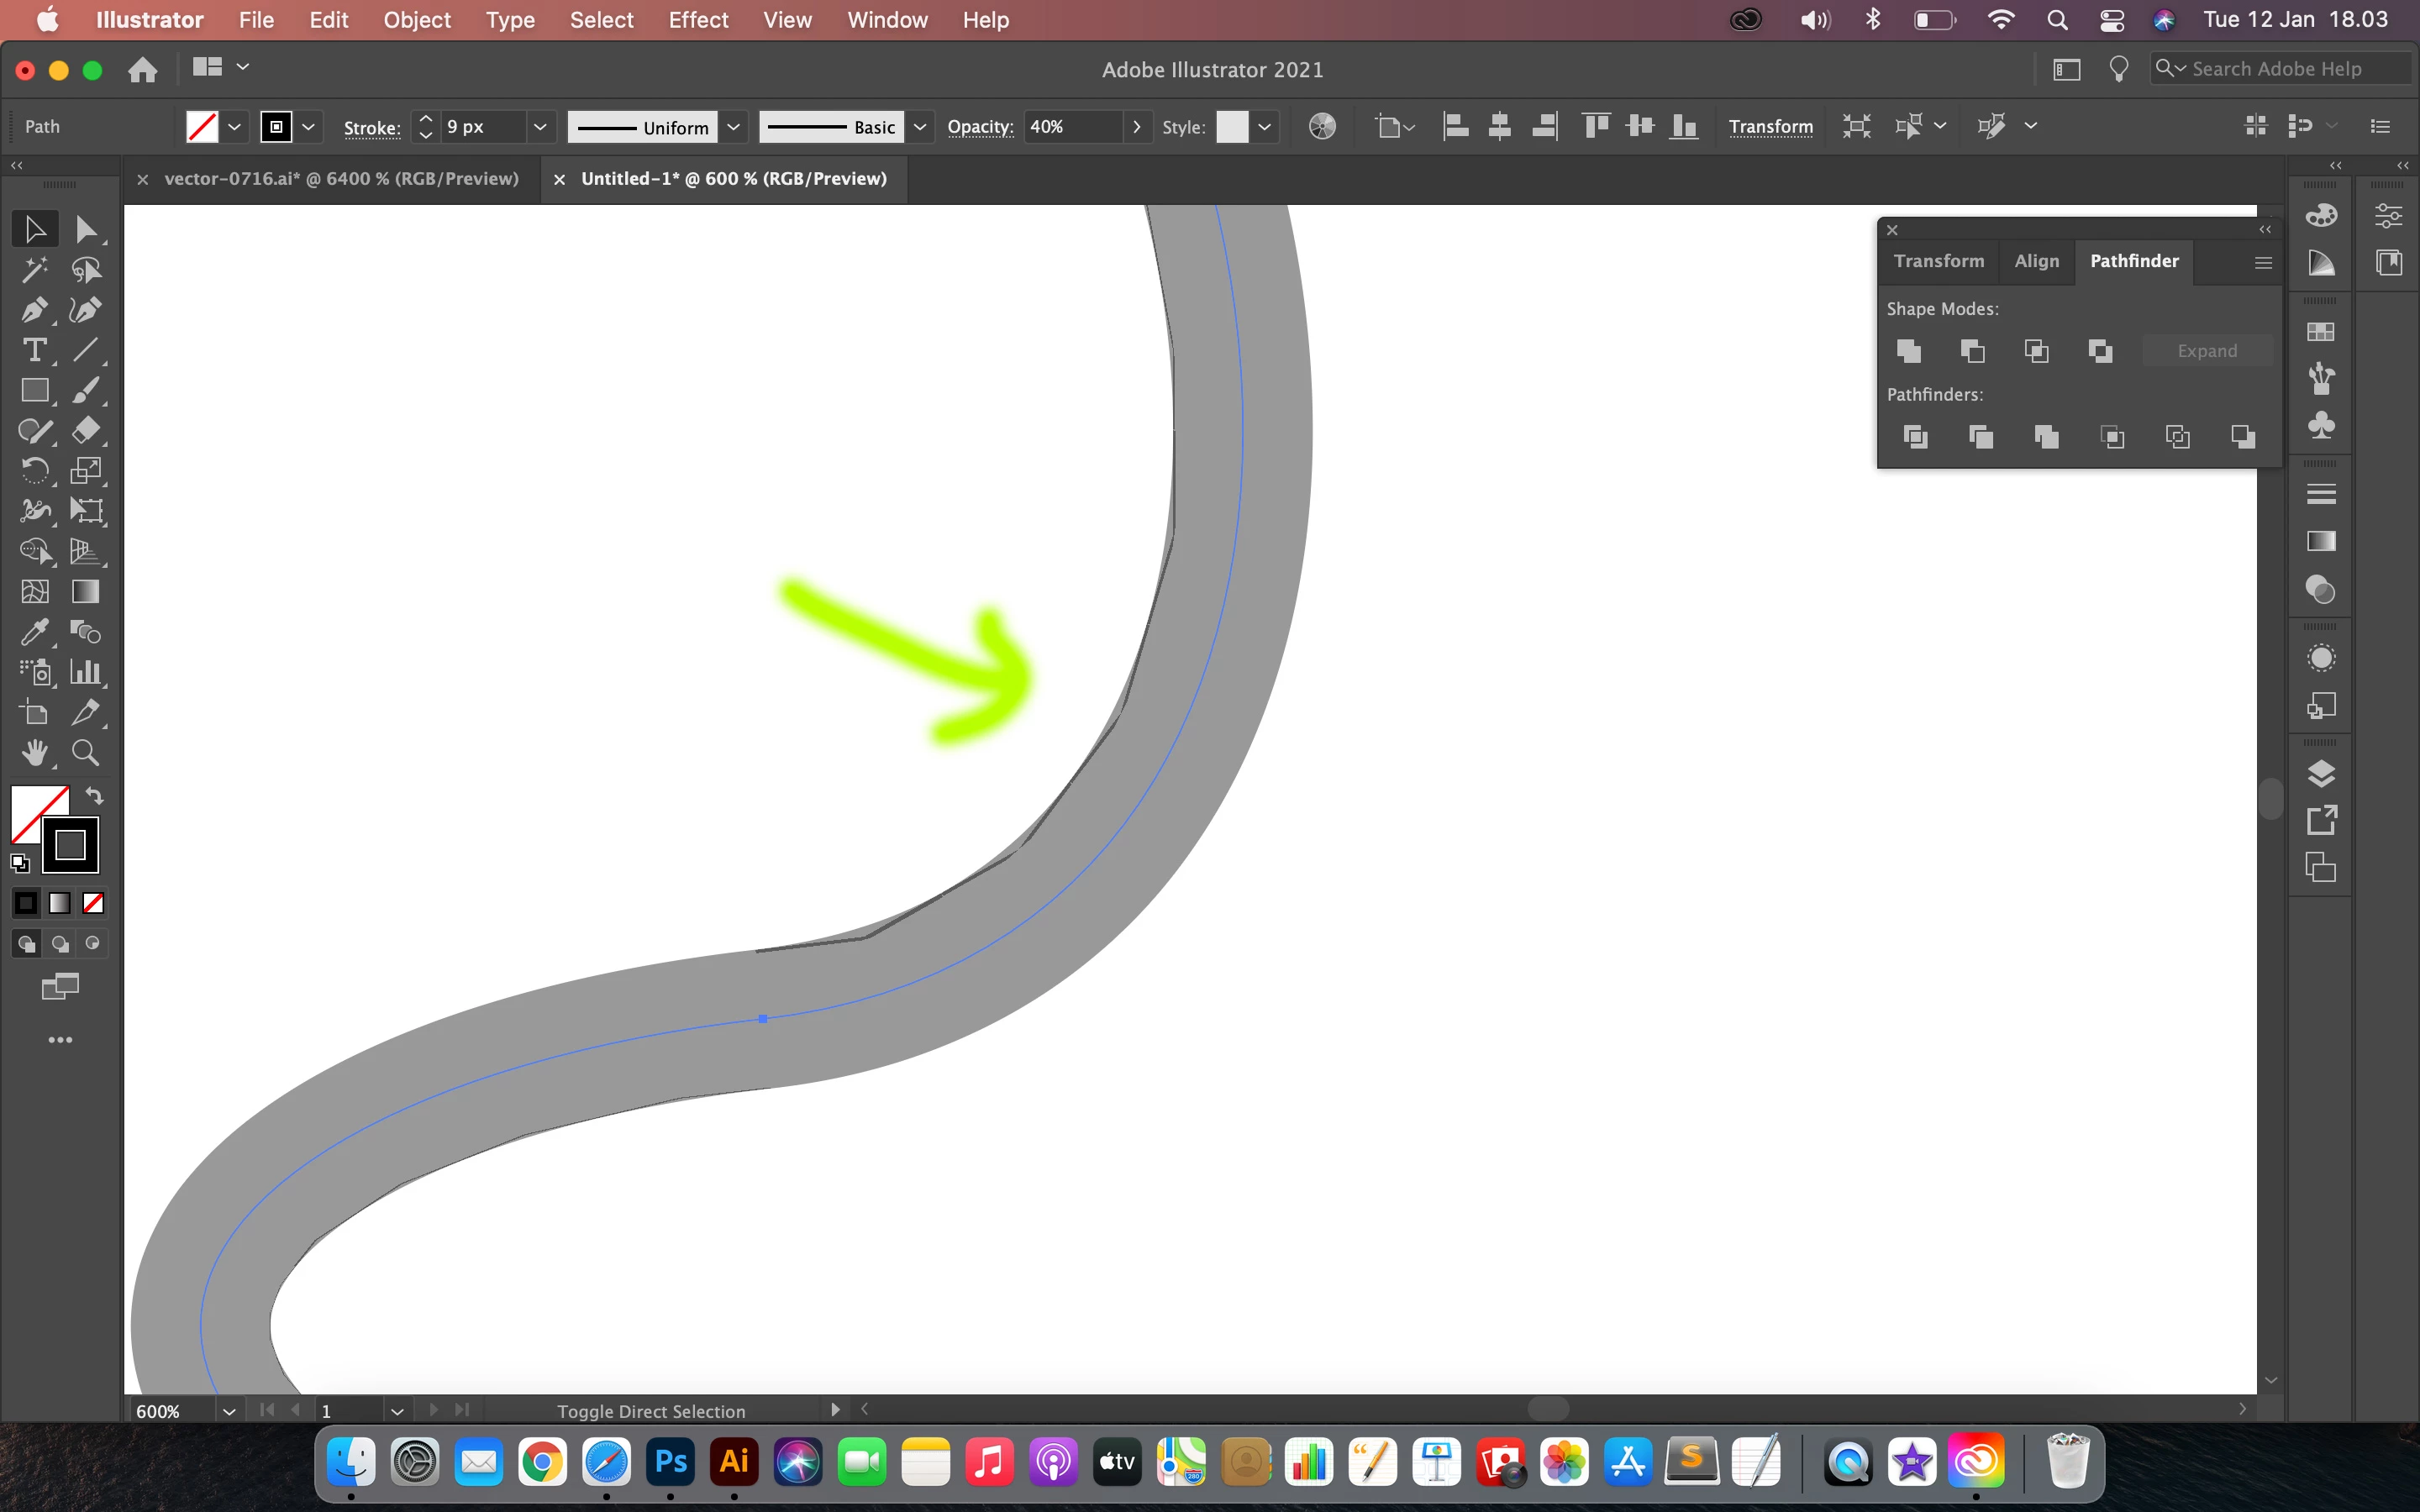Expand the Uniform variable width profile dropdown
Image resolution: width=2420 pixels, height=1512 pixels.
pos(733,127)
